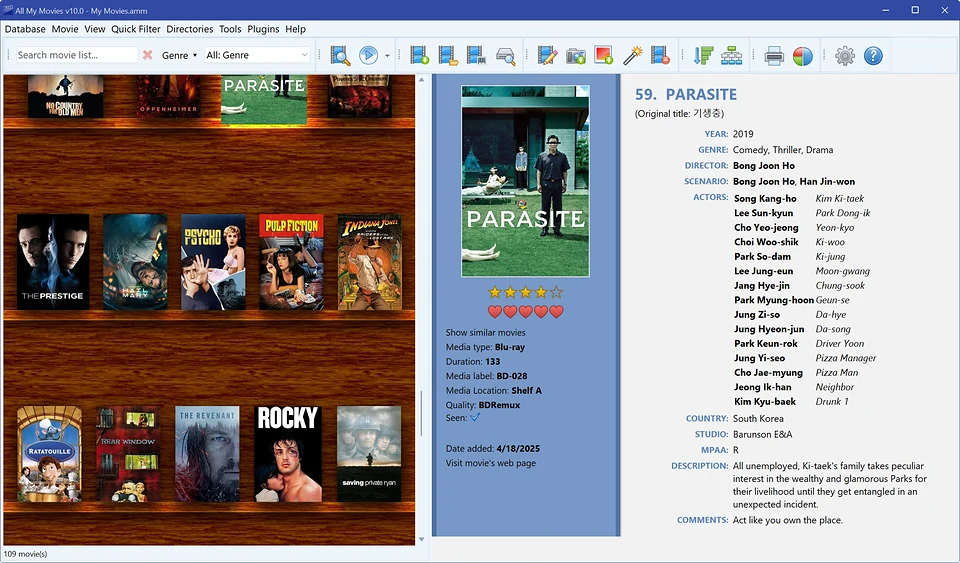Viewport: 960px width, 563px height.
Task: Click in the Search movie list field
Action: [x=77, y=55]
